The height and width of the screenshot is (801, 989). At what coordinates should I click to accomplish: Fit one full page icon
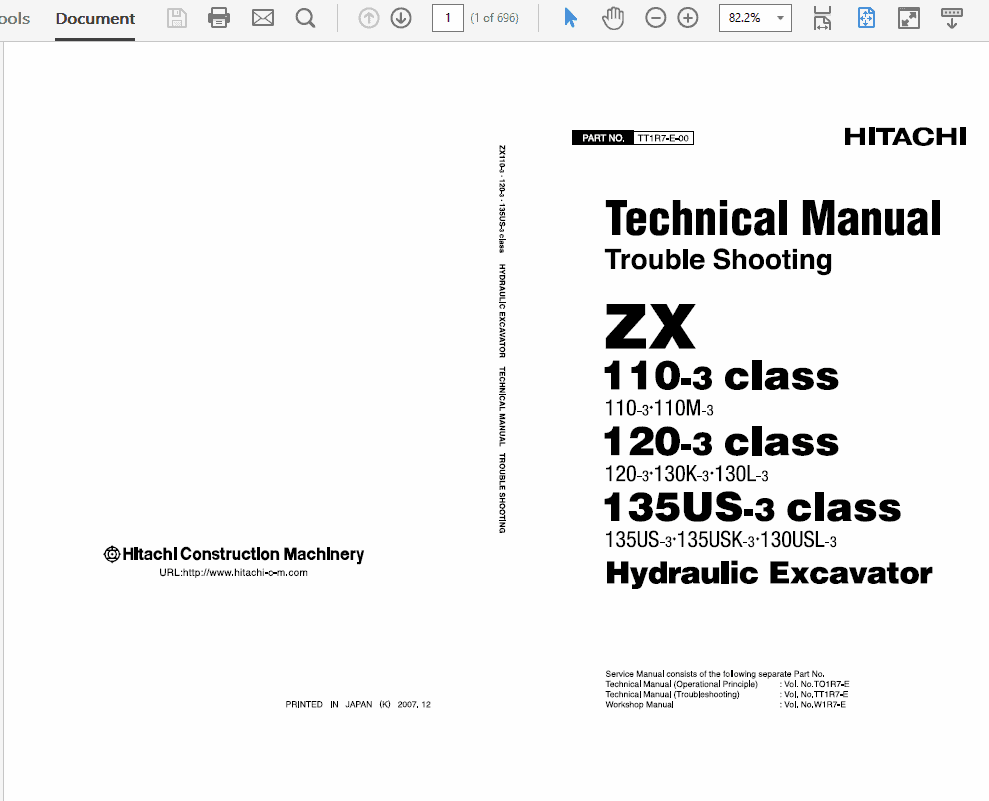coord(866,18)
